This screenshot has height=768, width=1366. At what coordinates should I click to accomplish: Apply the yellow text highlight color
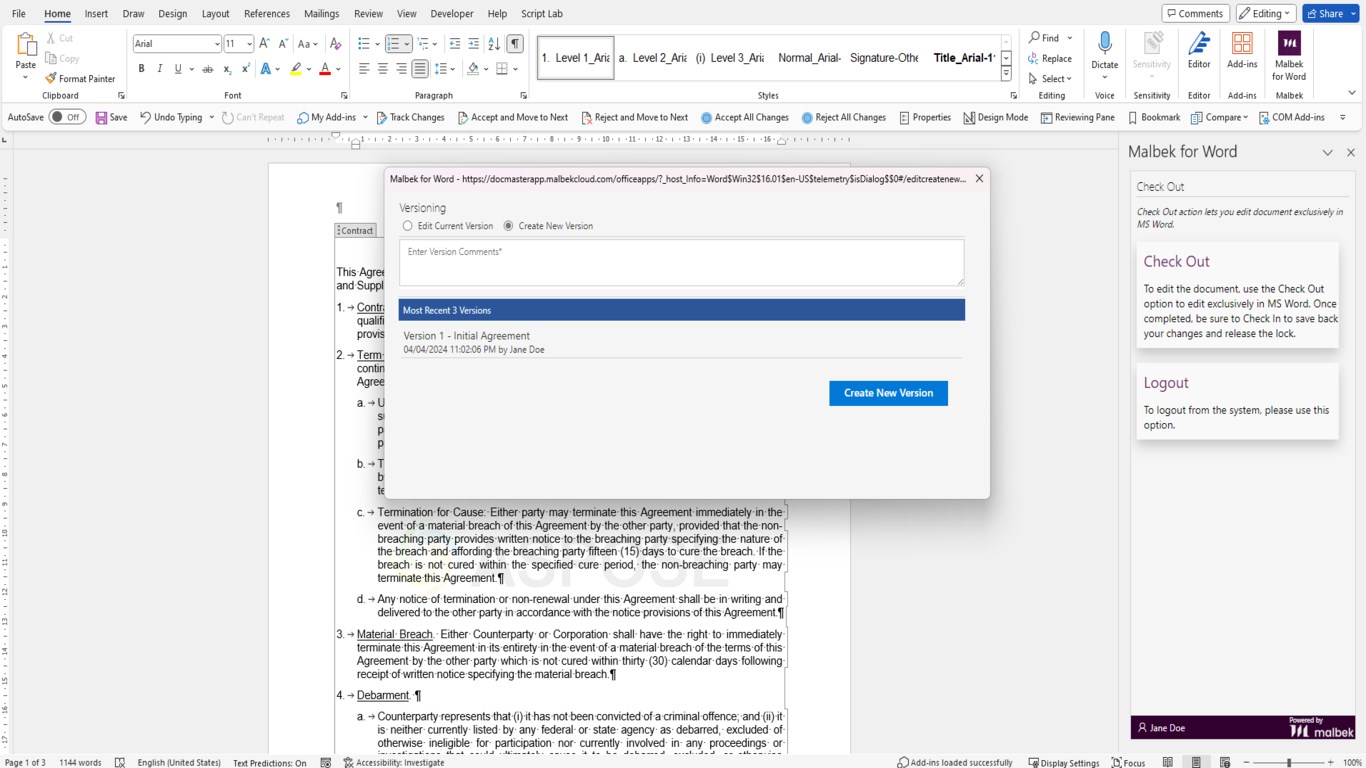[296, 69]
